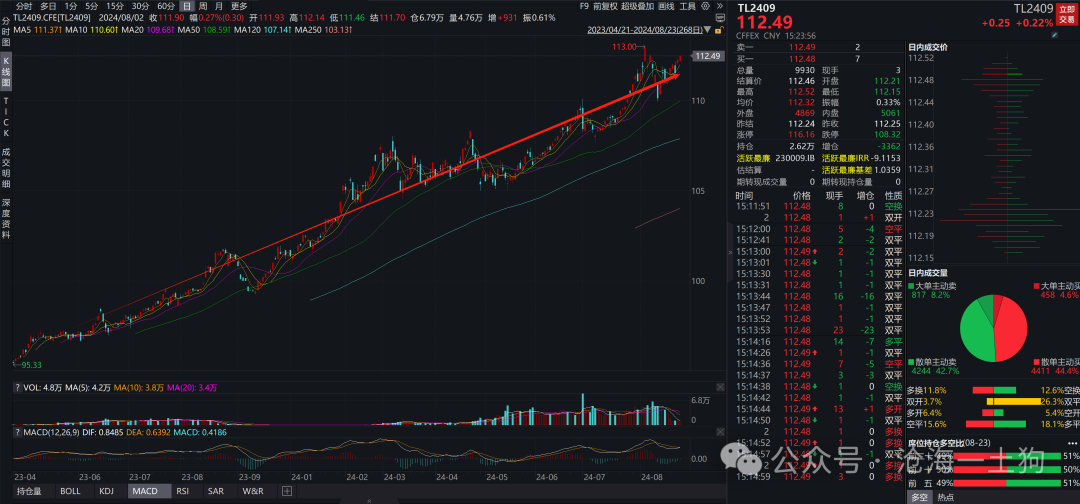Screen dimensions: 1080x504
Task: Click the F9 shortcut button
Action: tap(584, 6)
